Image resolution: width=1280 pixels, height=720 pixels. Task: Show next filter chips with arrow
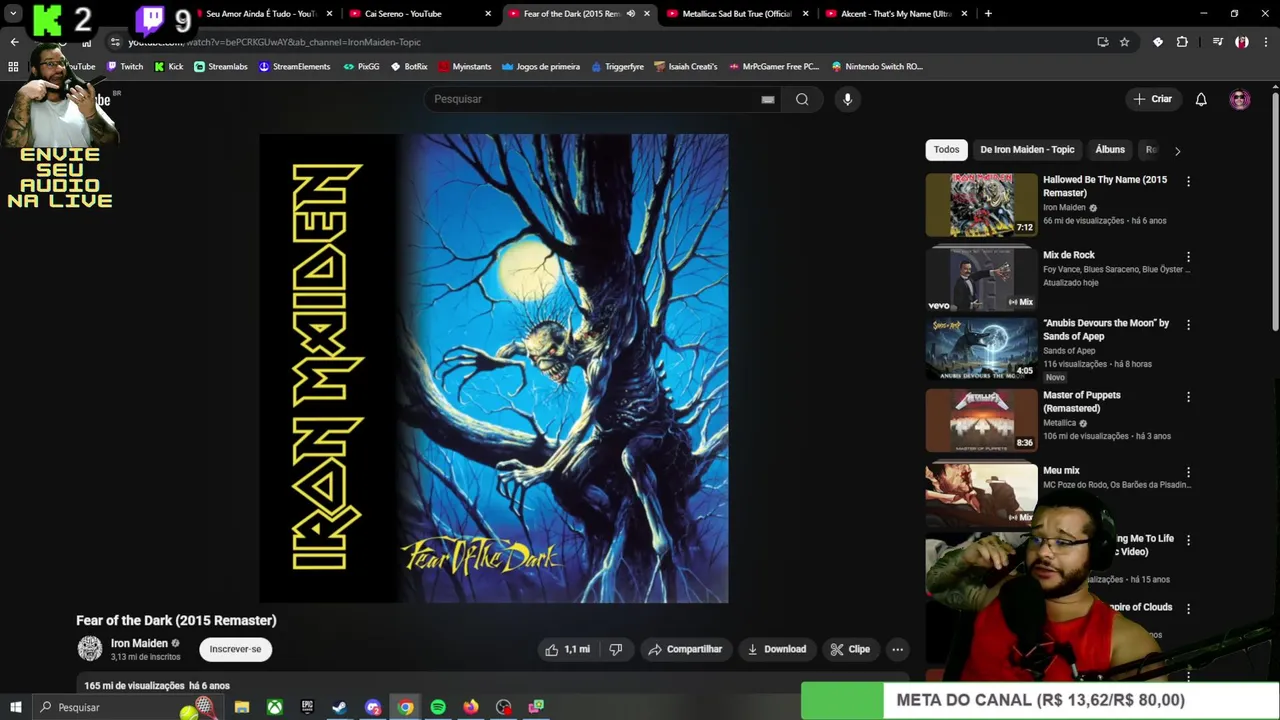(x=1177, y=151)
